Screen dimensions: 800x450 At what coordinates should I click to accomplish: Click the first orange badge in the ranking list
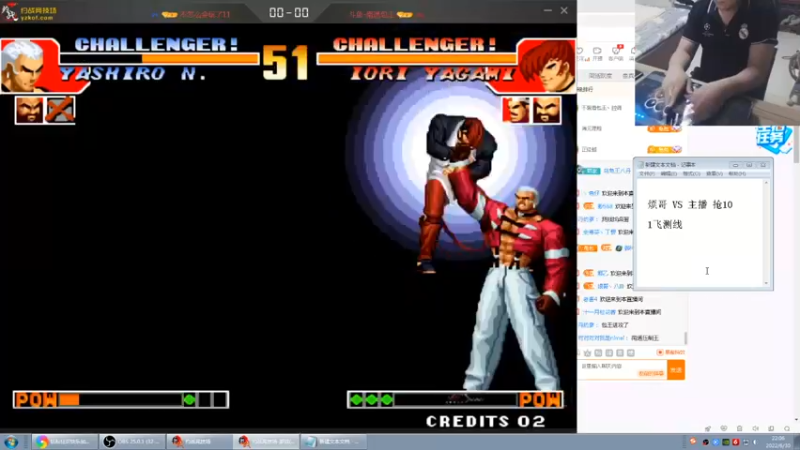[664, 129]
